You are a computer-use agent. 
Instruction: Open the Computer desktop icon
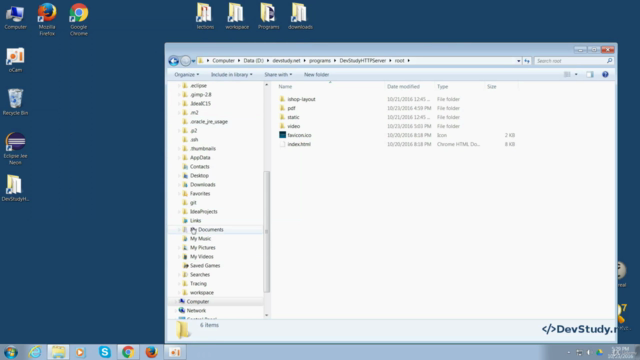tap(15, 18)
